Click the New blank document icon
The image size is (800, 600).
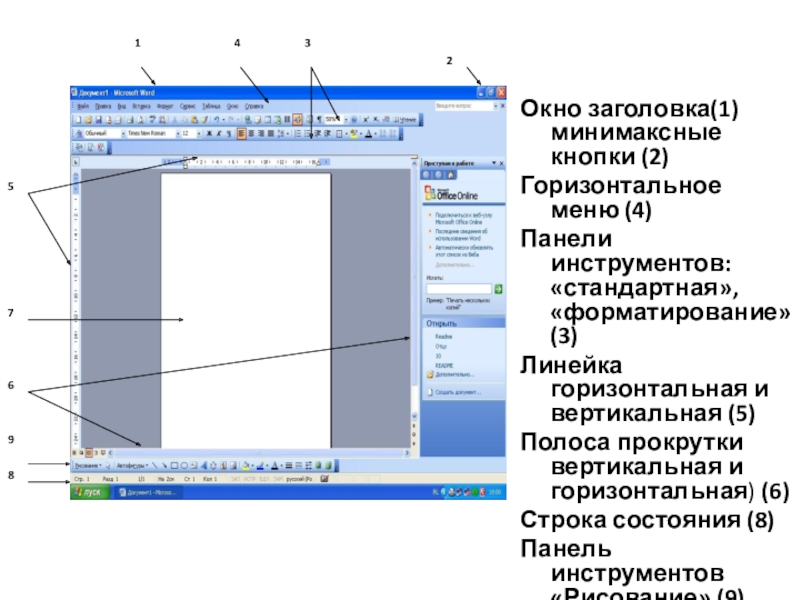79,119
